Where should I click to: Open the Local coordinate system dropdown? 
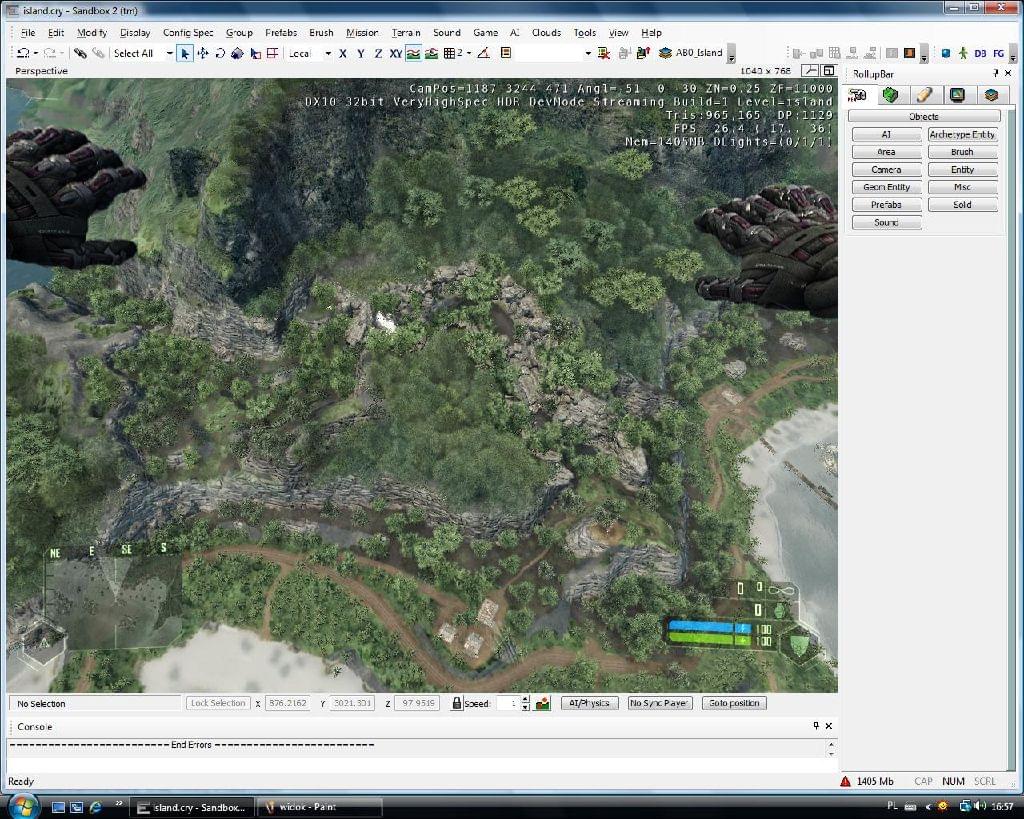click(x=328, y=53)
